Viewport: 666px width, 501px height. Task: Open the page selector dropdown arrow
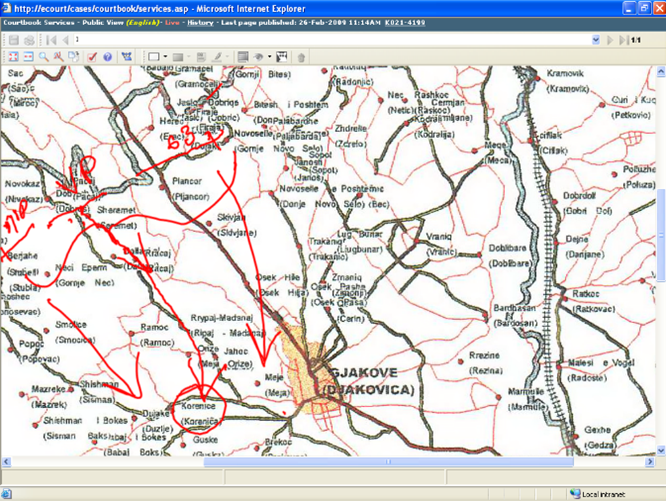click(x=596, y=40)
